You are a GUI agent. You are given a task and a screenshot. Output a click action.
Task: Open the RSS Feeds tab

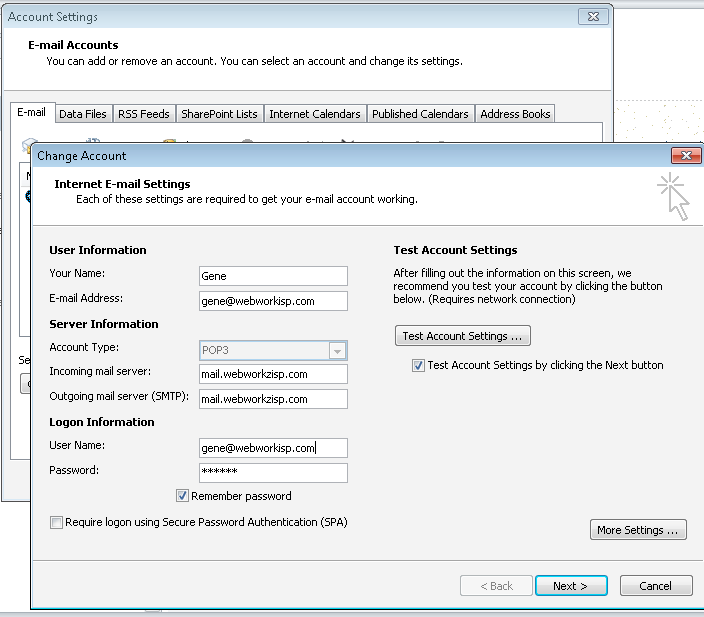[x=144, y=114]
